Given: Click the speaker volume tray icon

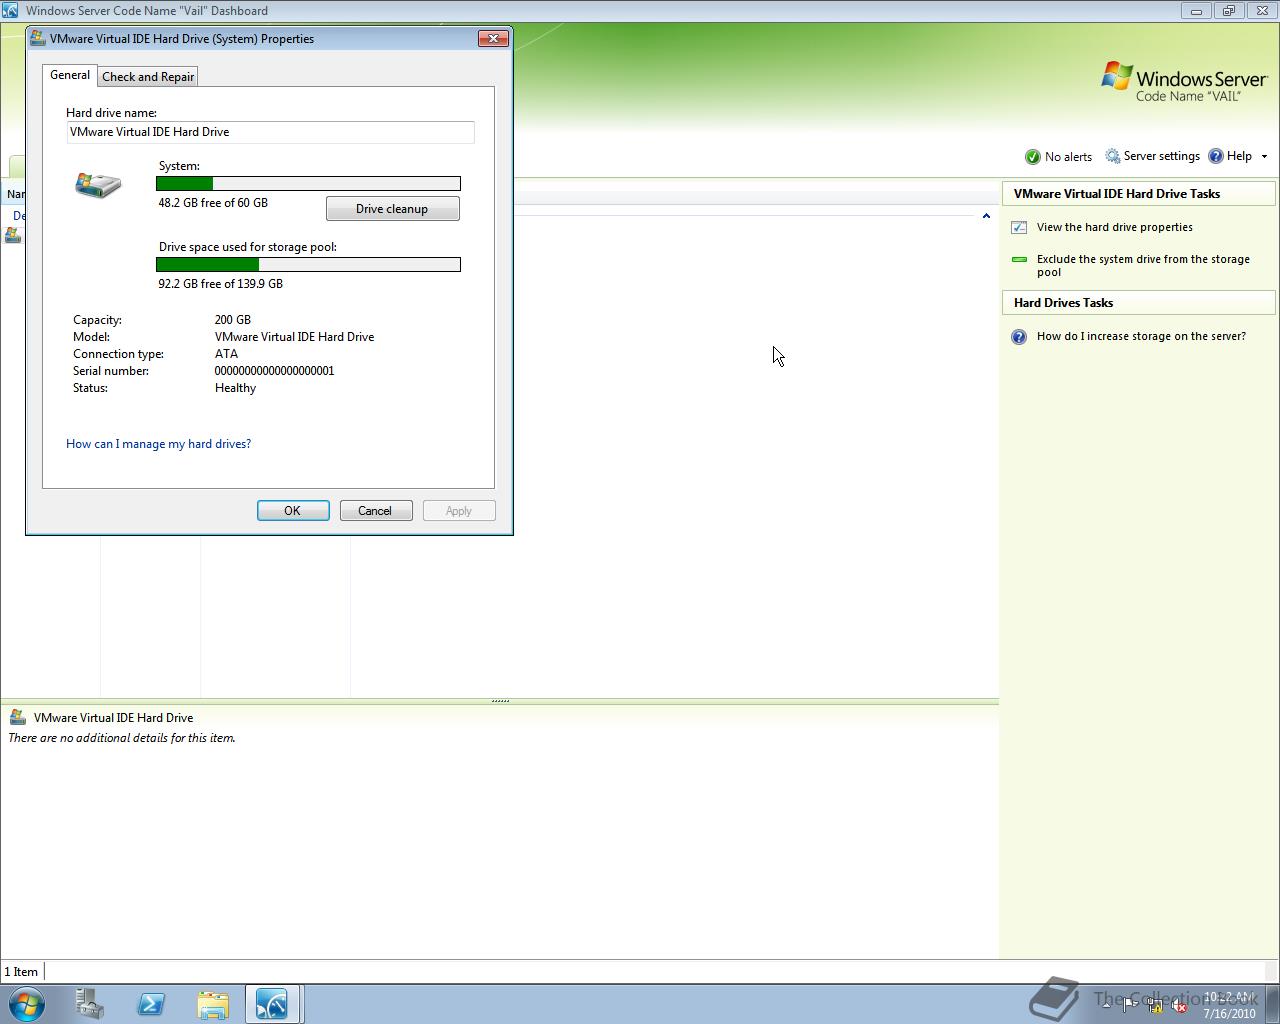Looking at the screenshot, I should pos(1179,1006).
